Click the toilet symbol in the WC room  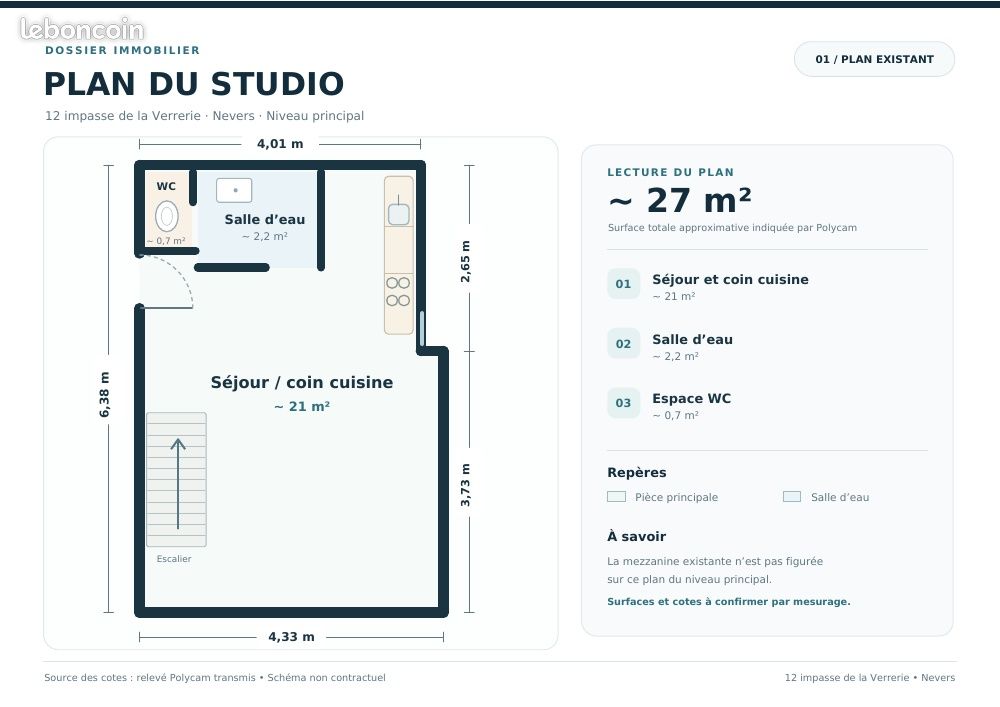click(x=166, y=217)
